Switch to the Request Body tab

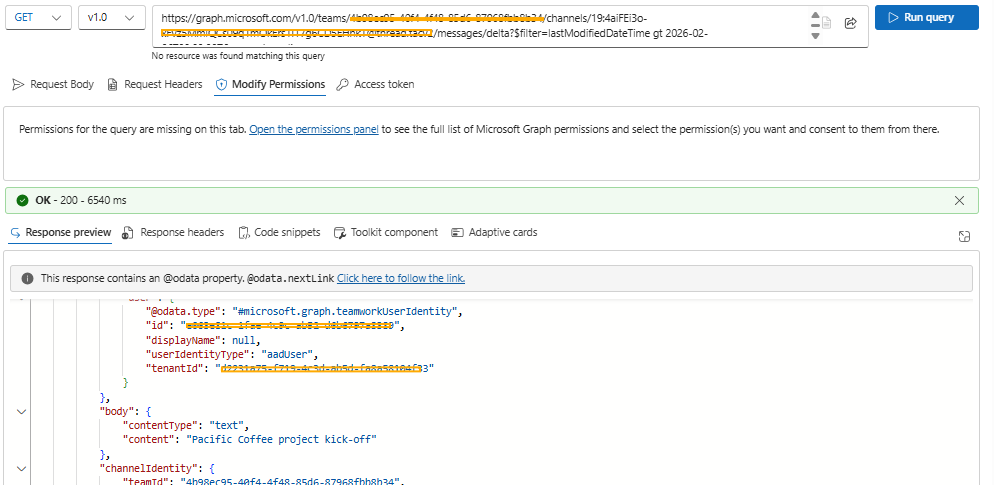click(x=53, y=84)
